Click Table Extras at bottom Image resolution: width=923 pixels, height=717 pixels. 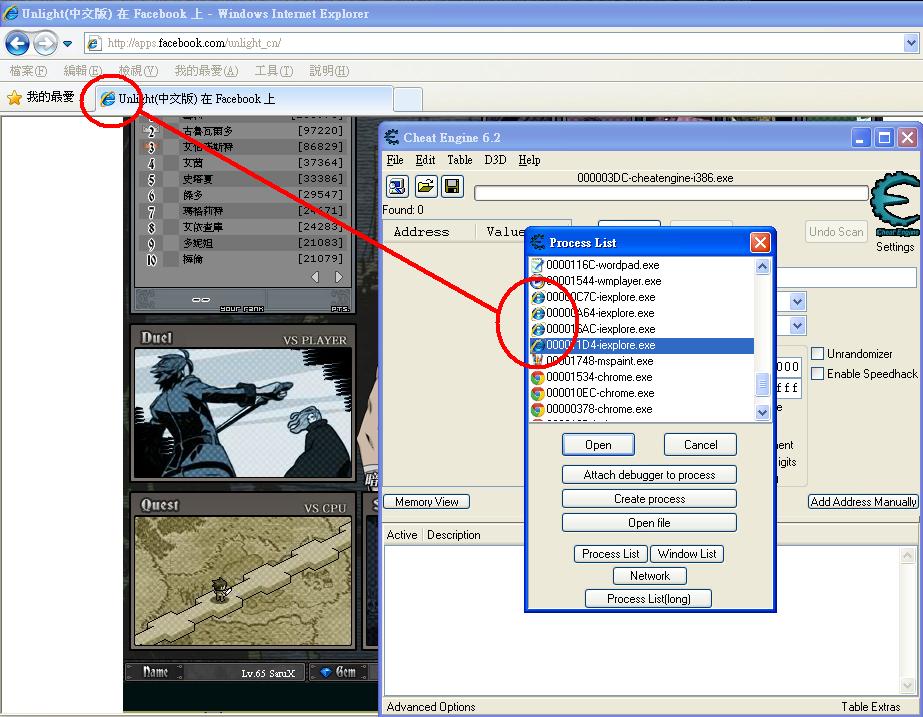click(x=871, y=707)
